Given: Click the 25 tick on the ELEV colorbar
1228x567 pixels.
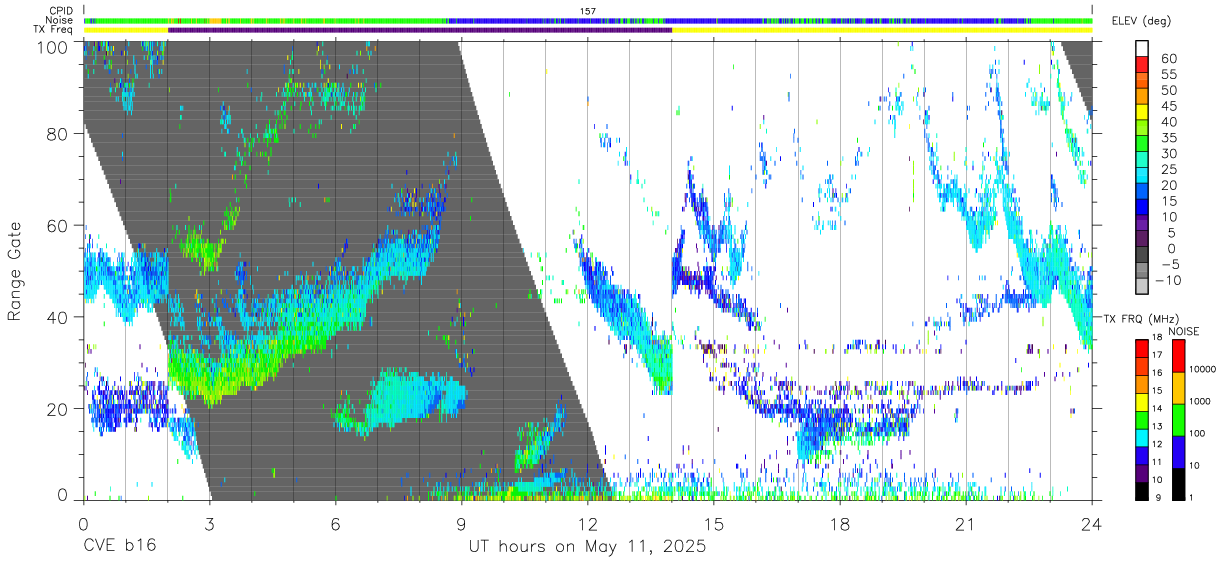Looking at the screenshot, I should pyautogui.click(x=1168, y=170).
